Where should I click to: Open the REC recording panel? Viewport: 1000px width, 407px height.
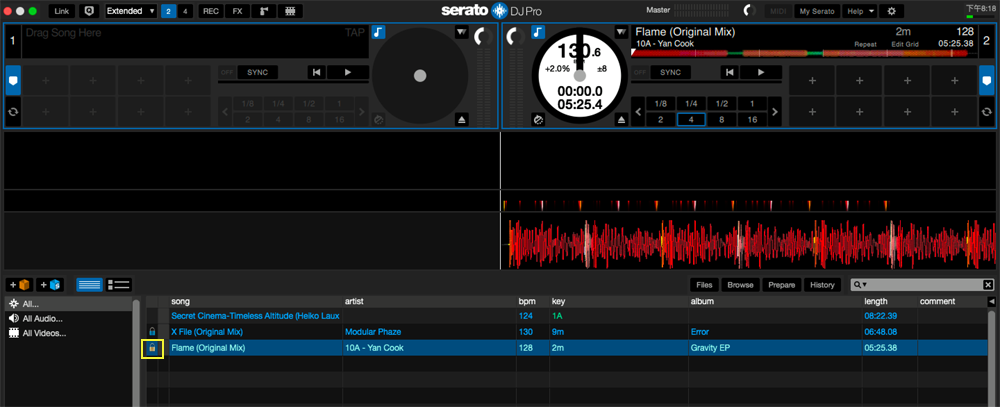click(211, 11)
